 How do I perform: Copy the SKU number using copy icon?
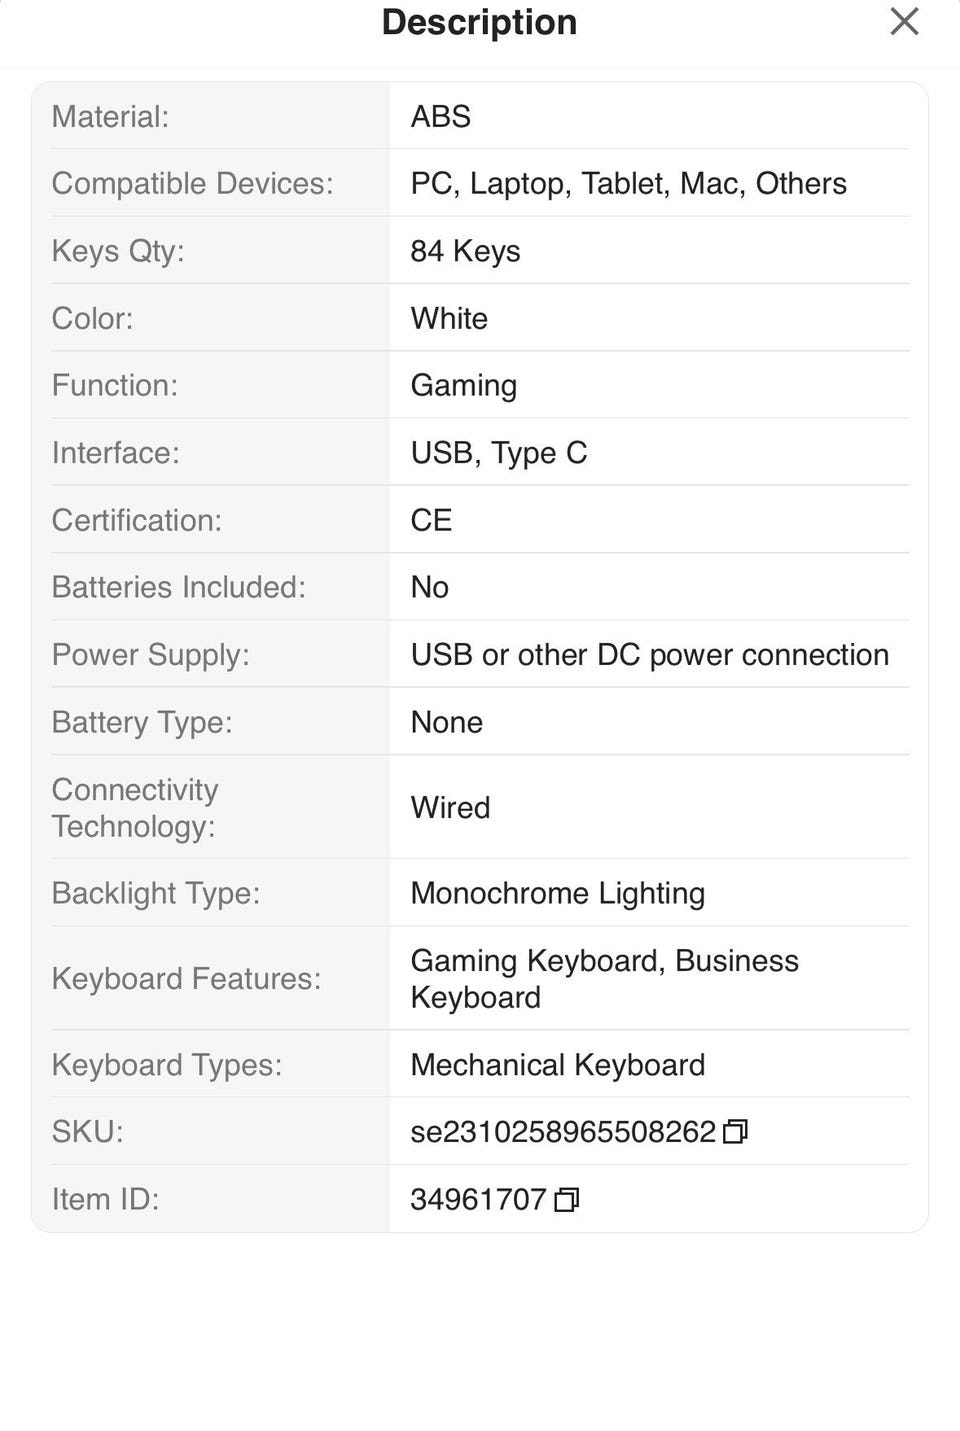735,1132
